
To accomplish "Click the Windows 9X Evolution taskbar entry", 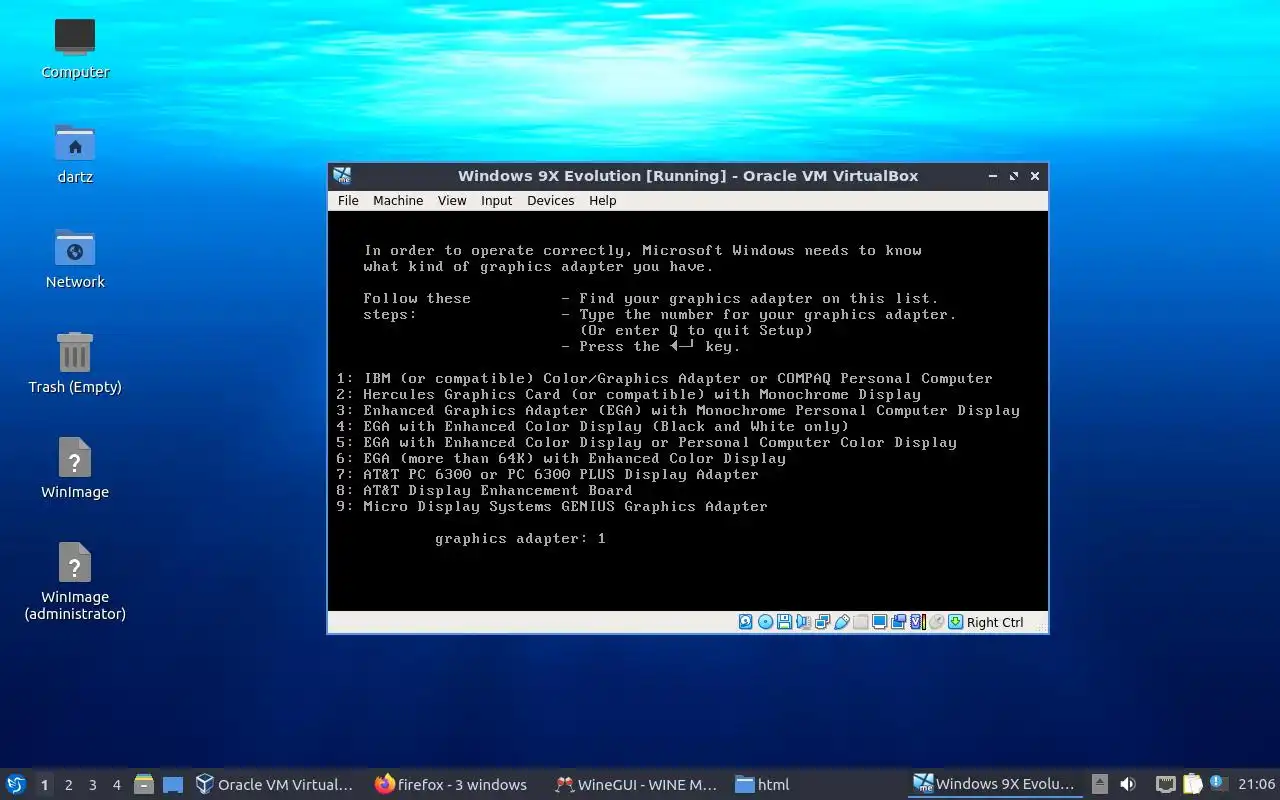I will pyautogui.click(x=995, y=785).
